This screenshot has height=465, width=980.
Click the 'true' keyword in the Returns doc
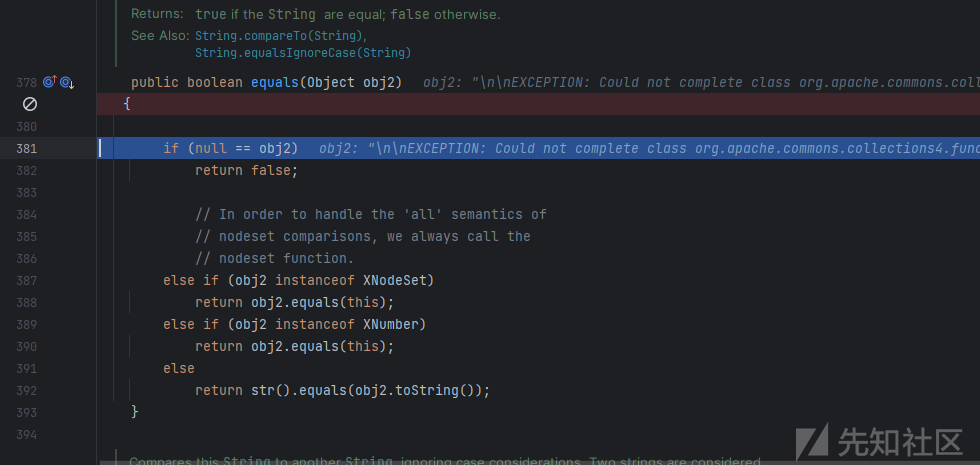click(211, 14)
